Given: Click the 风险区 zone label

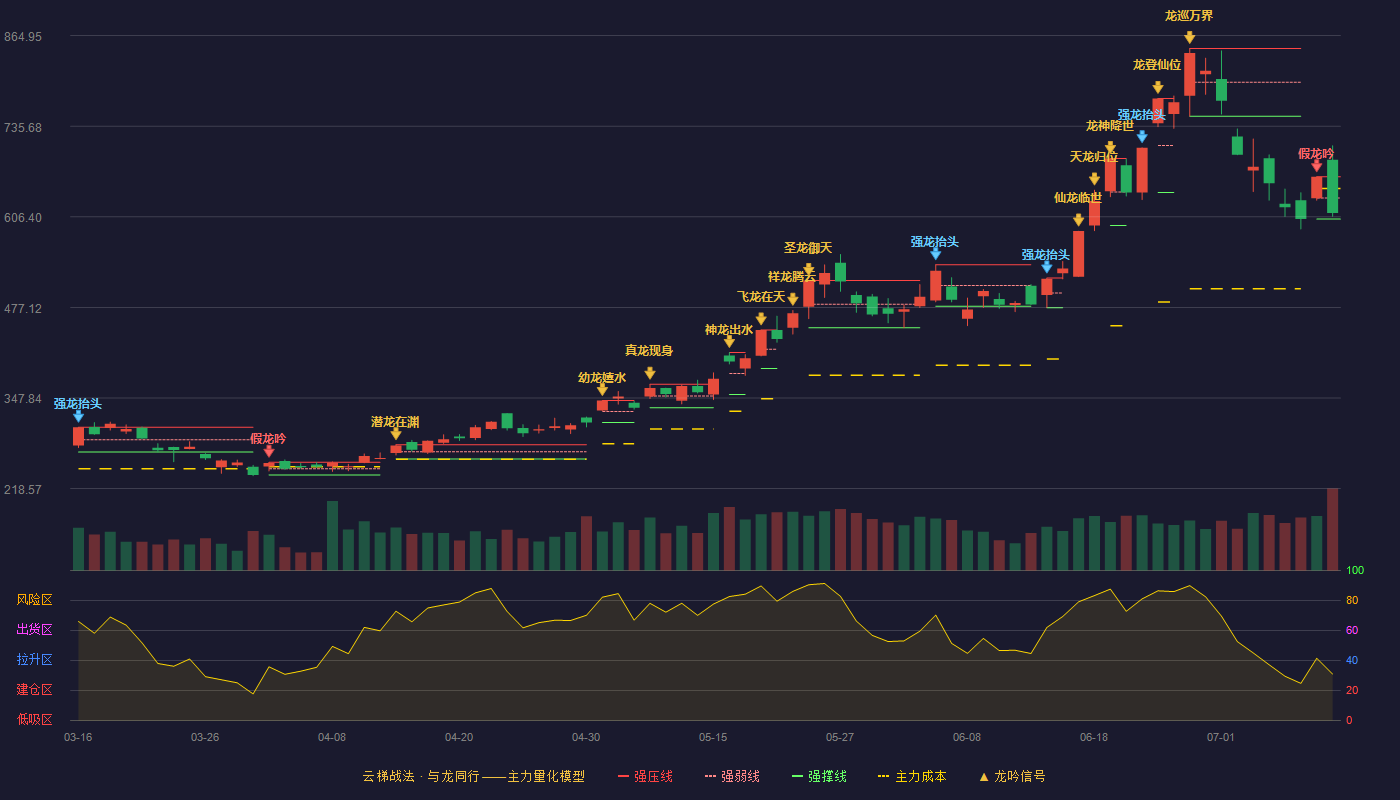Looking at the screenshot, I should 35,600.
